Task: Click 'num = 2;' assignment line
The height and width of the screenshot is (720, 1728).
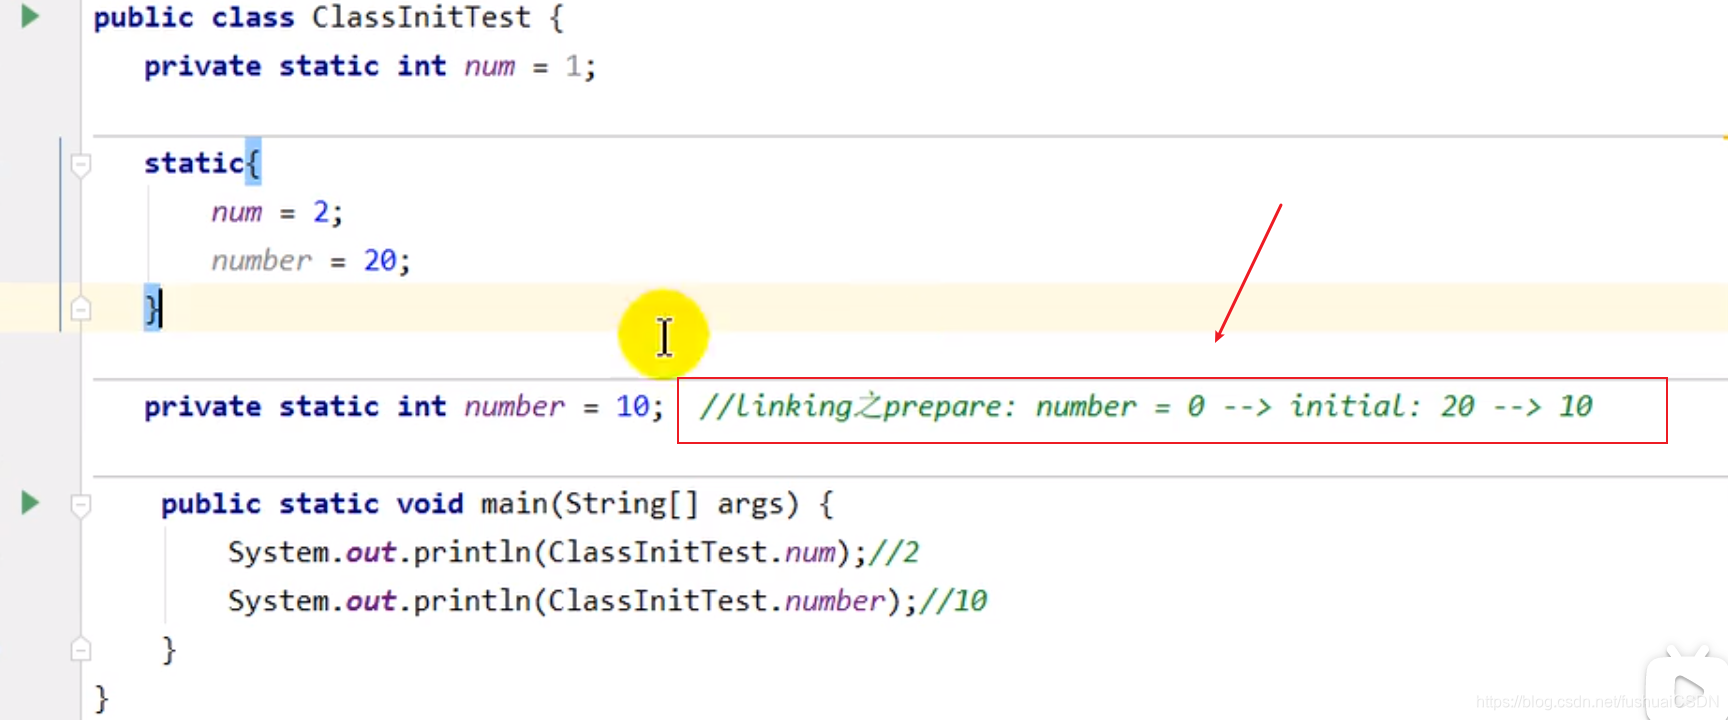Action: tap(277, 212)
